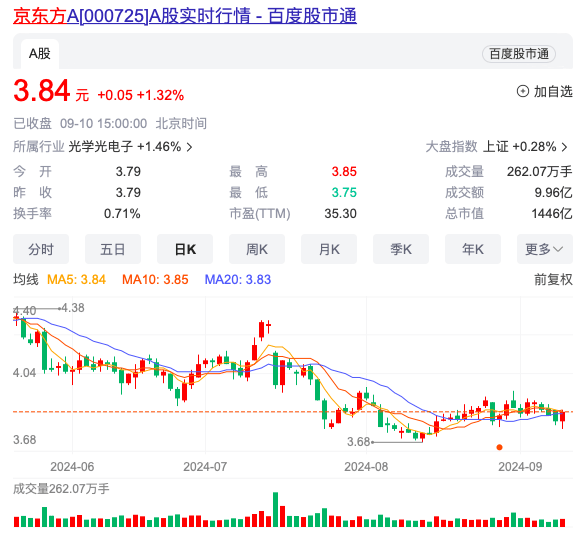Click the orange dot marker on the chart
The height and width of the screenshot is (536, 581).
click(x=499, y=447)
